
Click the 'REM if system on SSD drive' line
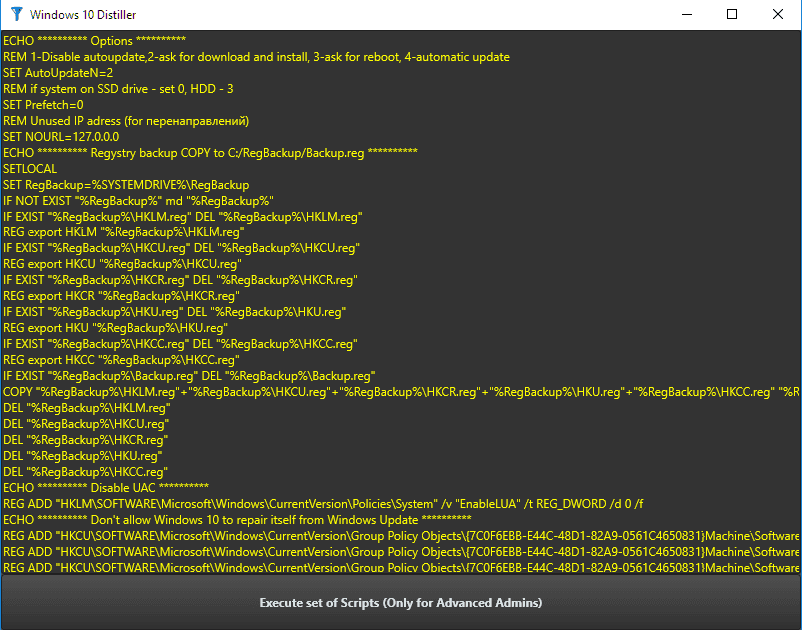click(118, 89)
